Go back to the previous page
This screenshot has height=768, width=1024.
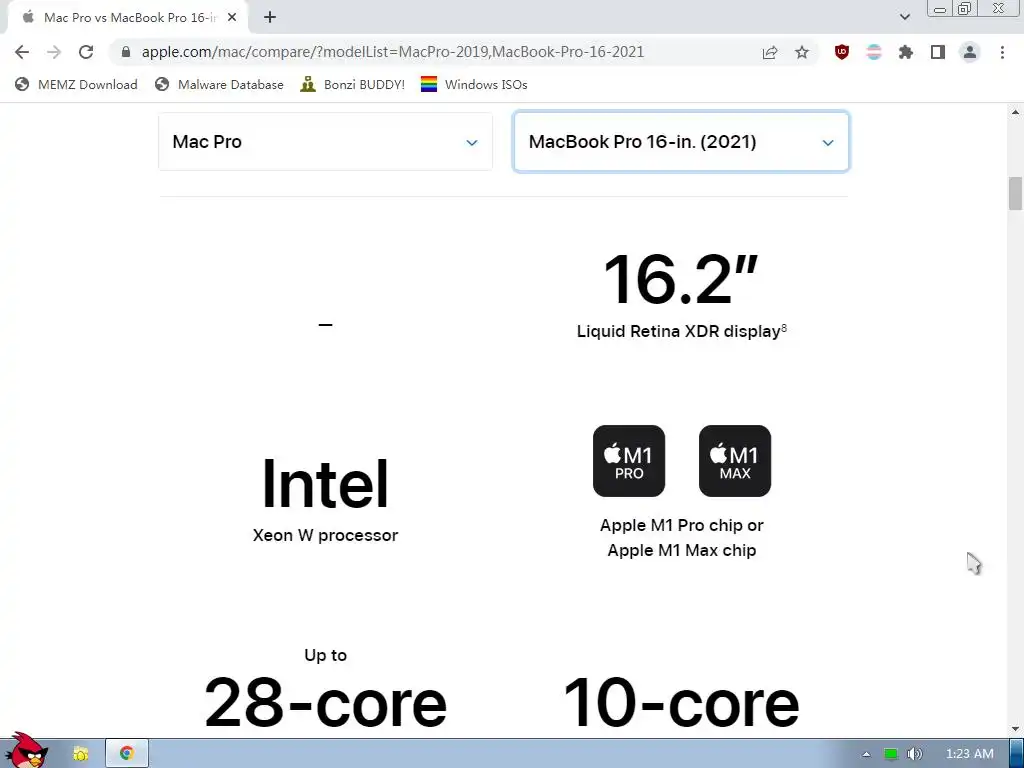coord(22,52)
